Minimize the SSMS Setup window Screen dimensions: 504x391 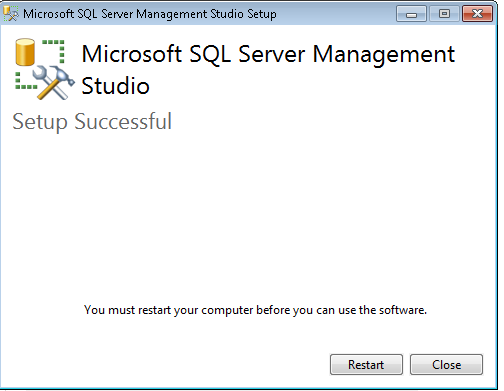[411, 14]
